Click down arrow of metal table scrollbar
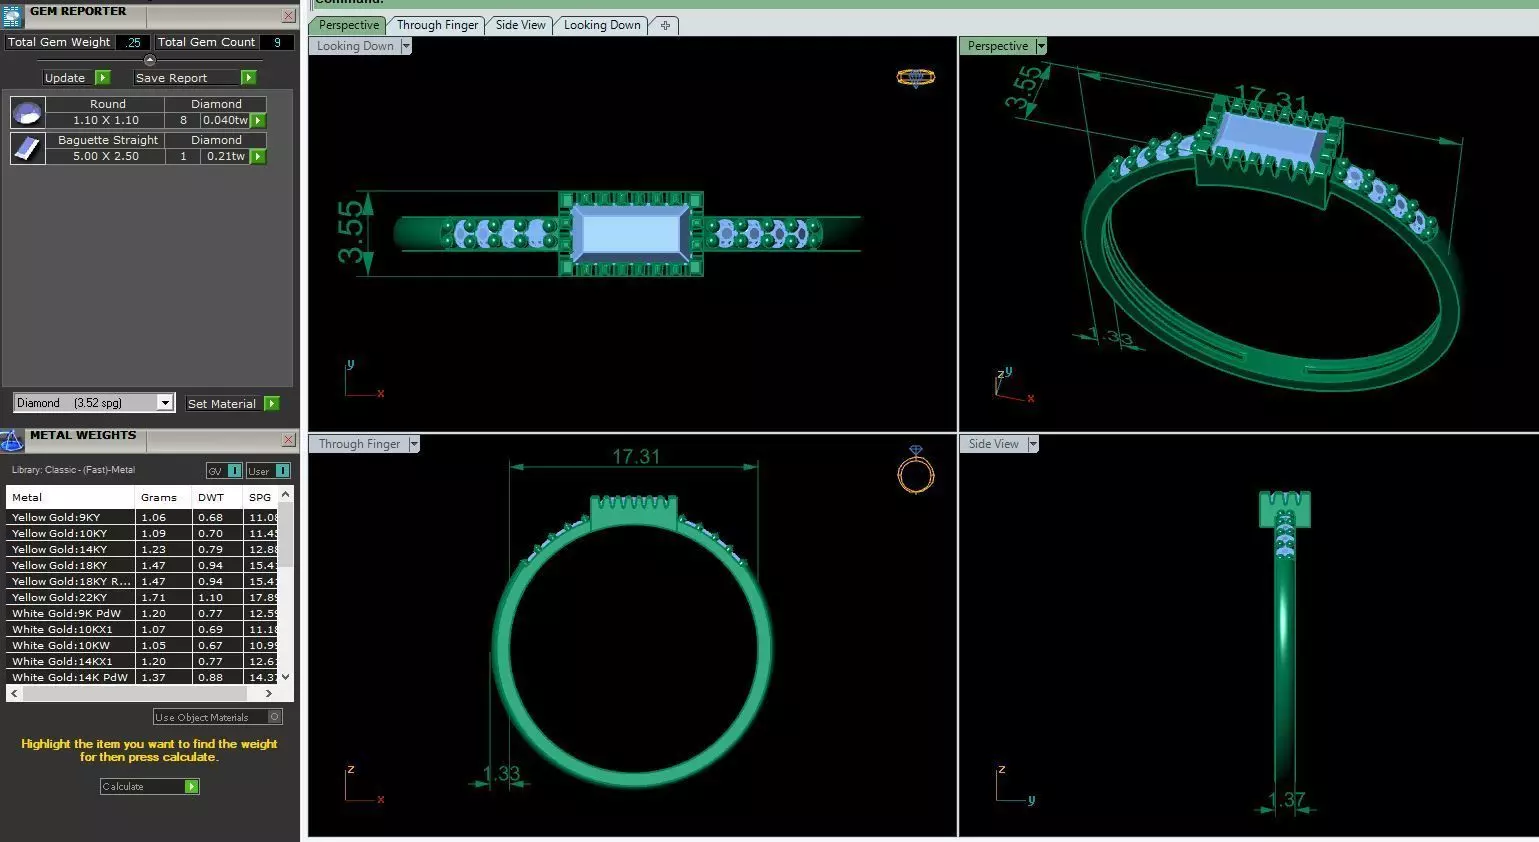The image size is (1539, 842). pos(286,677)
